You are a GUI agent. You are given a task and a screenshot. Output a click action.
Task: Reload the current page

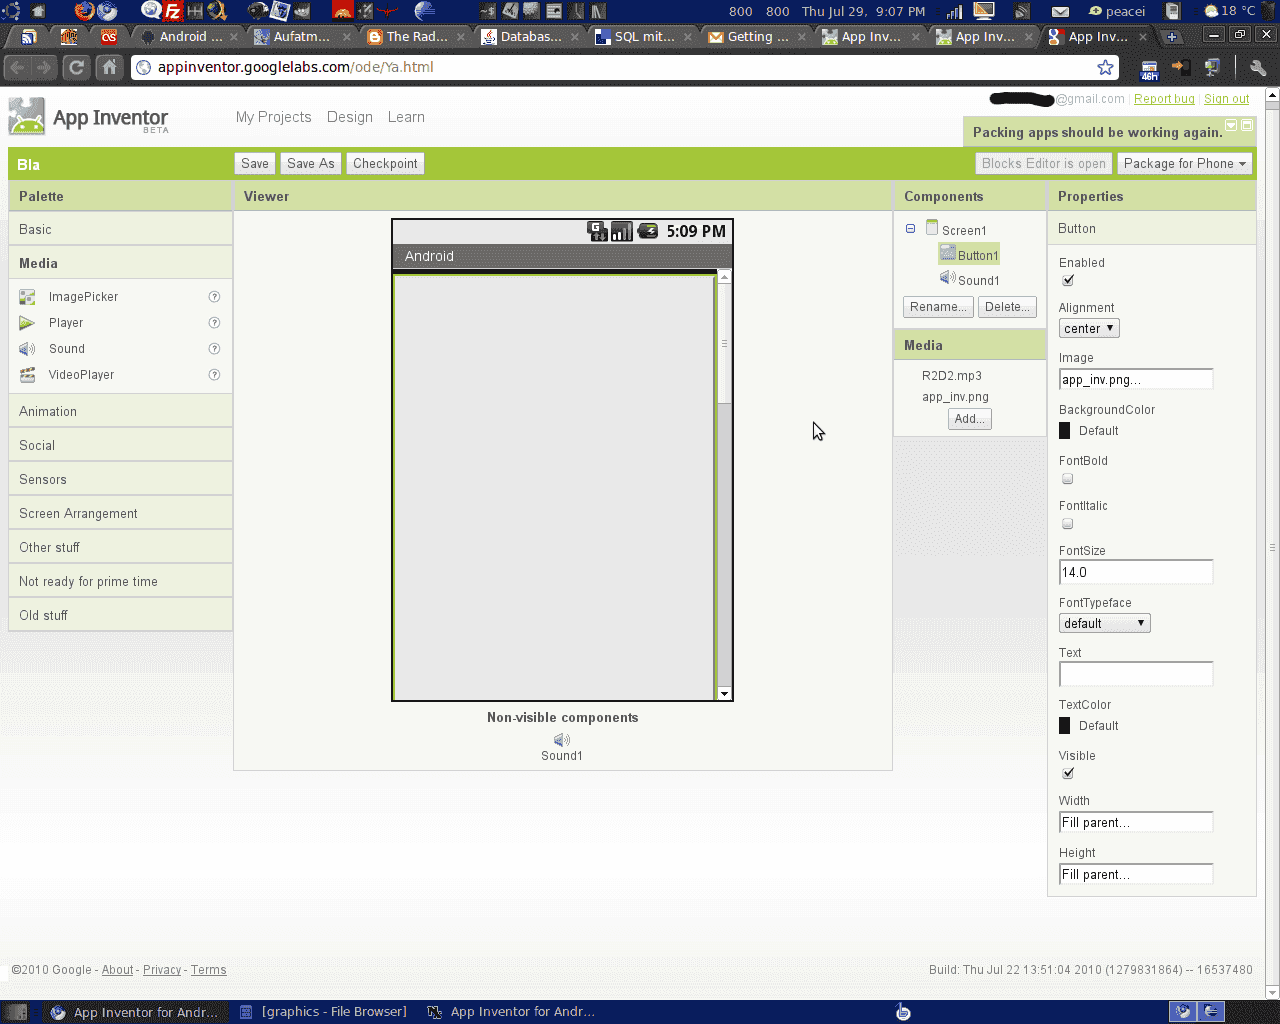tap(77, 67)
